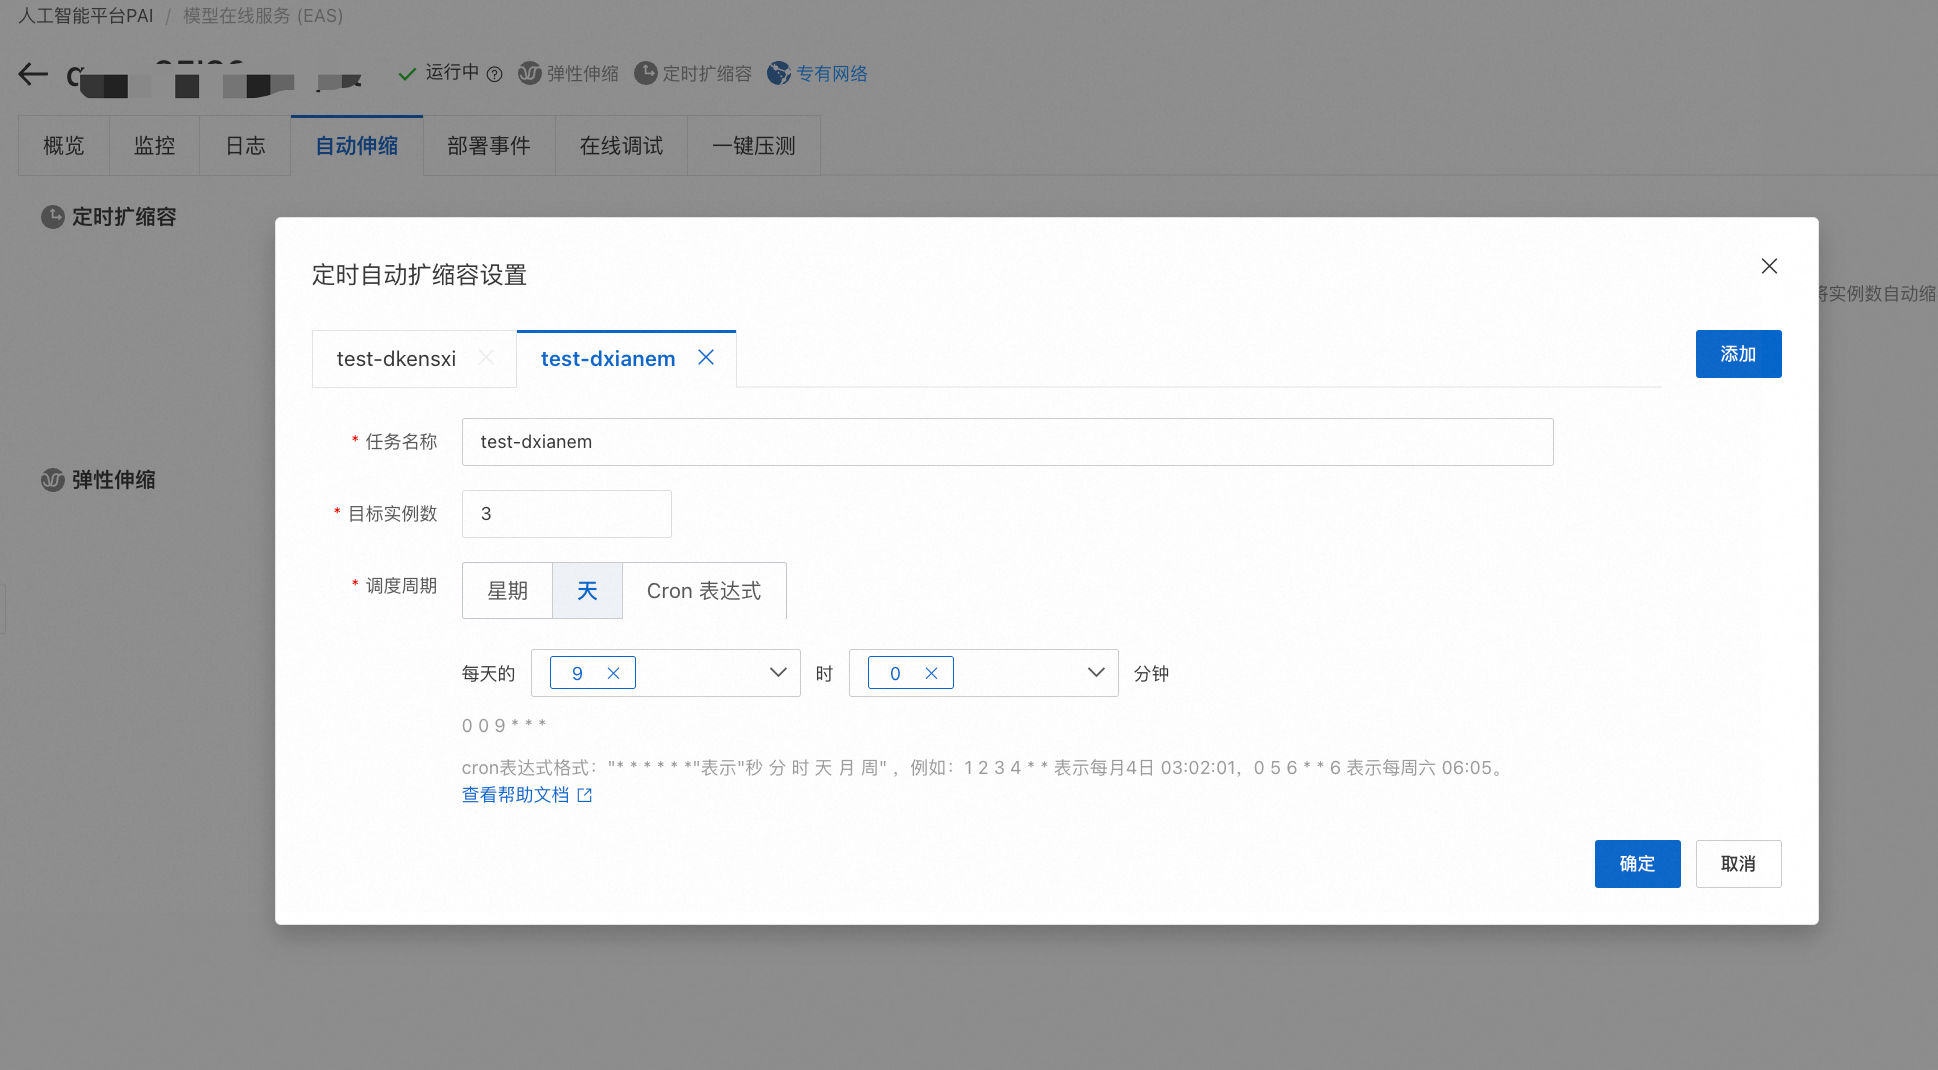1938x1070 pixels.
Task: Click the minute selection box
Action: click(x=983, y=673)
